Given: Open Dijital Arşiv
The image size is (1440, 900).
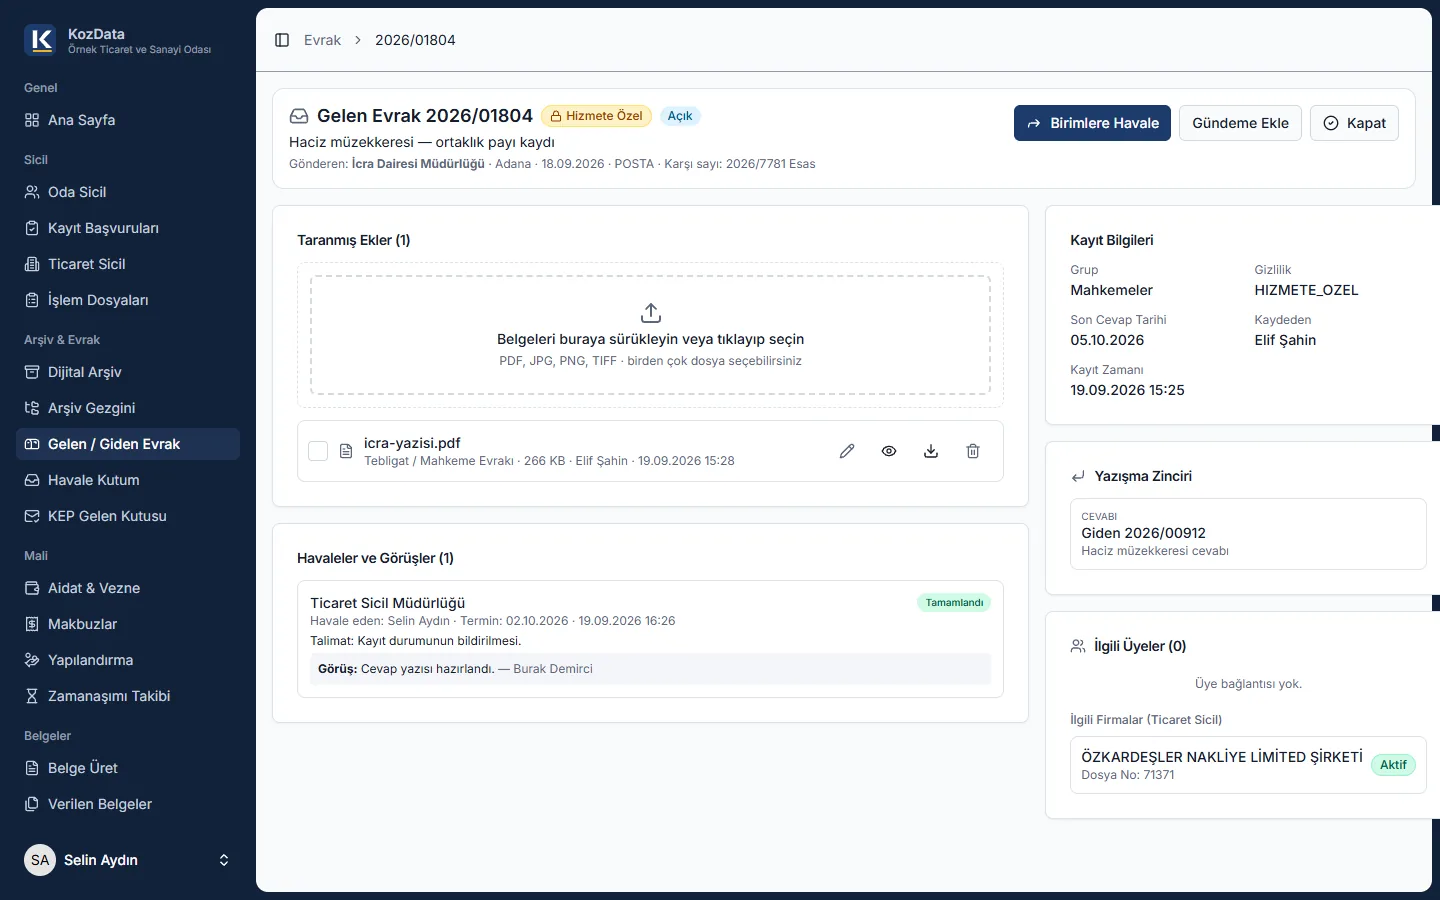Looking at the screenshot, I should pos(128,372).
